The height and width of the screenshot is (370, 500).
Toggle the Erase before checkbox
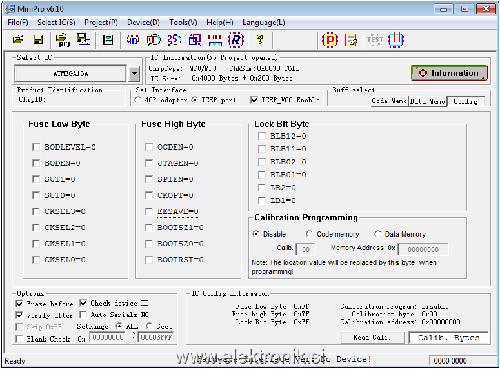tap(19, 303)
